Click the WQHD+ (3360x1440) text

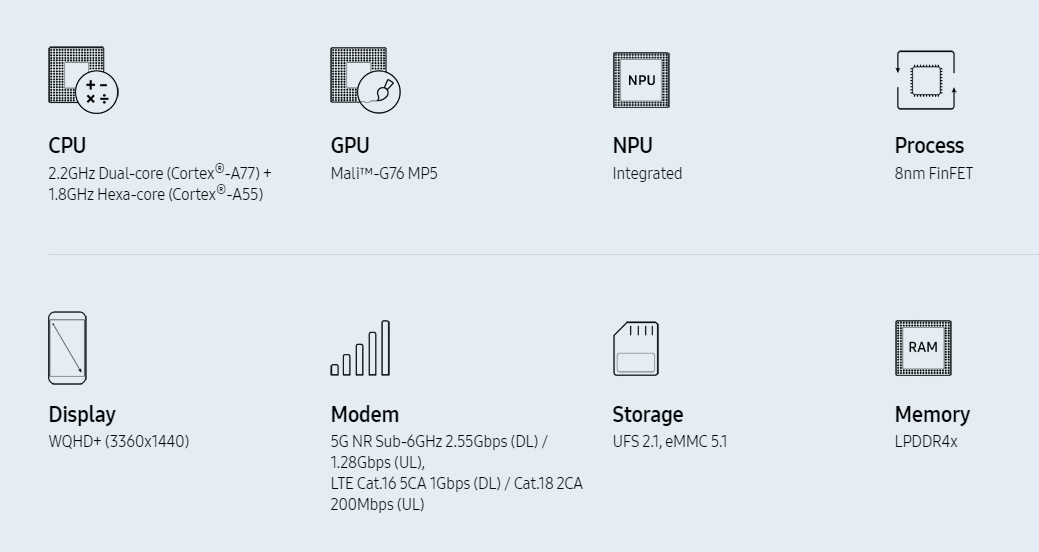[x=119, y=441]
